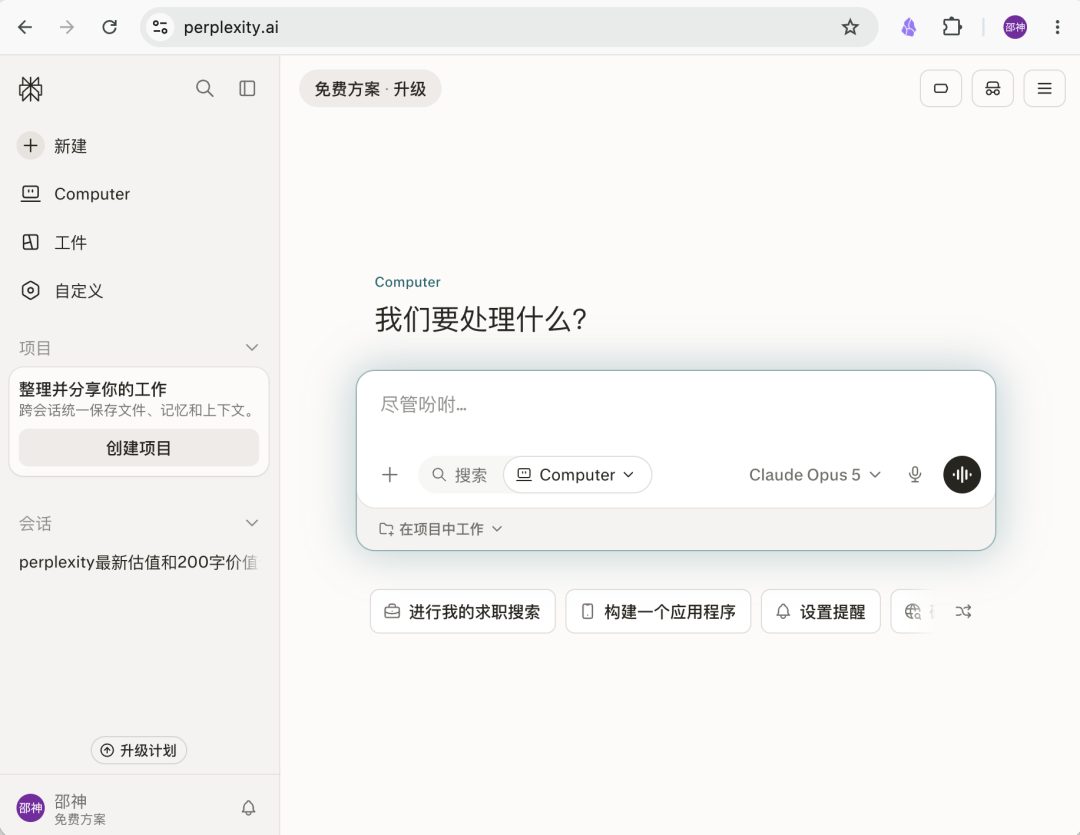Open the hamburger menu at top right

pos(1044,88)
